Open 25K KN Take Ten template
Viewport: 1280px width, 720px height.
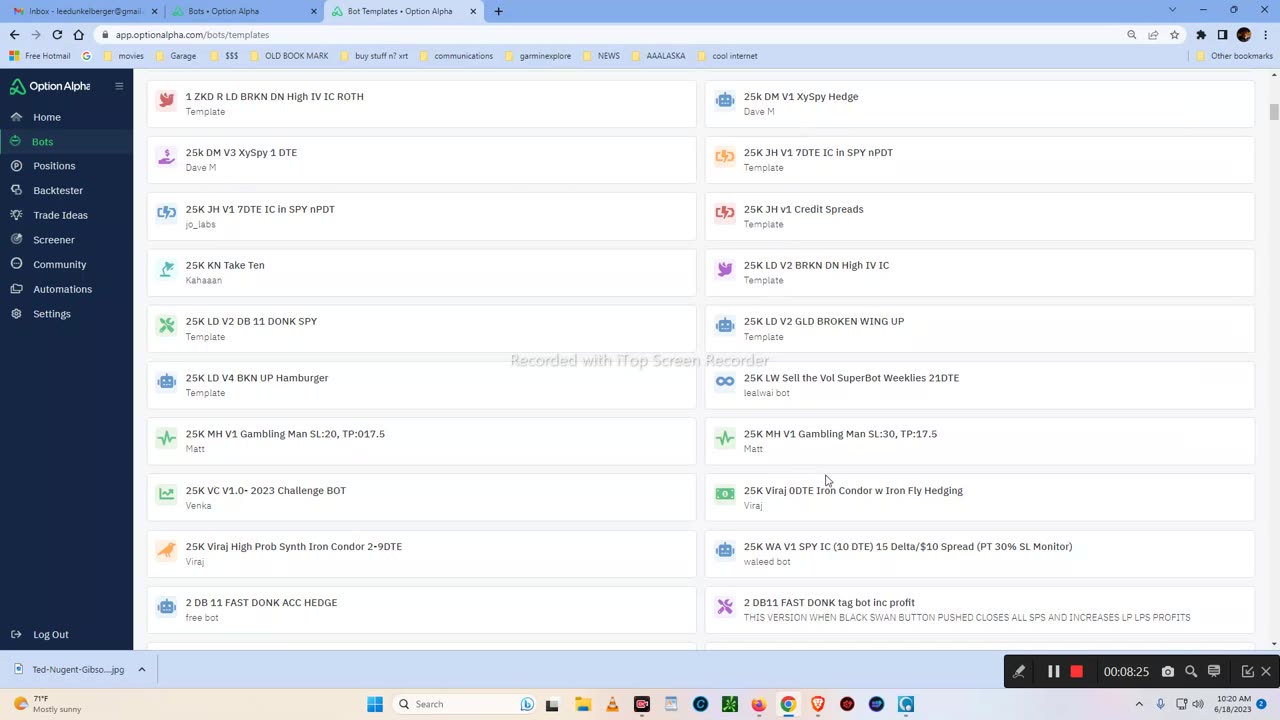coord(421,272)
